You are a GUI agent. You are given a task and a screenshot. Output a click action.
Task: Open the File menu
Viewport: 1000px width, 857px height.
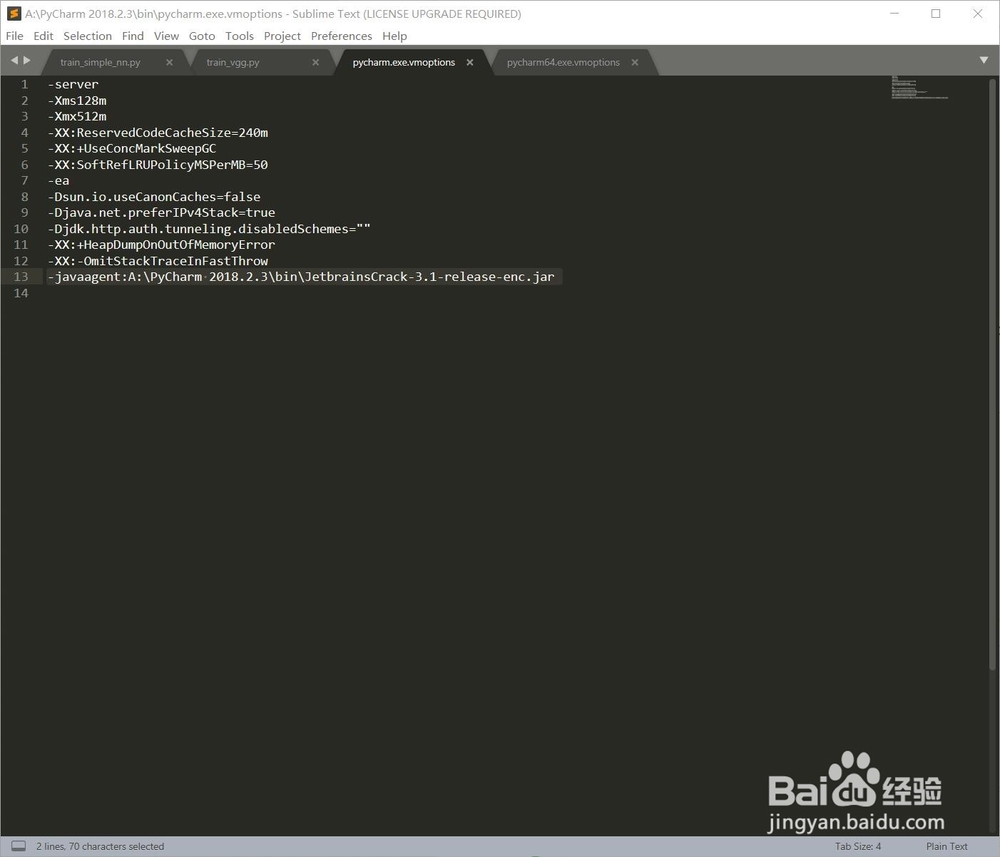point(14,36)
